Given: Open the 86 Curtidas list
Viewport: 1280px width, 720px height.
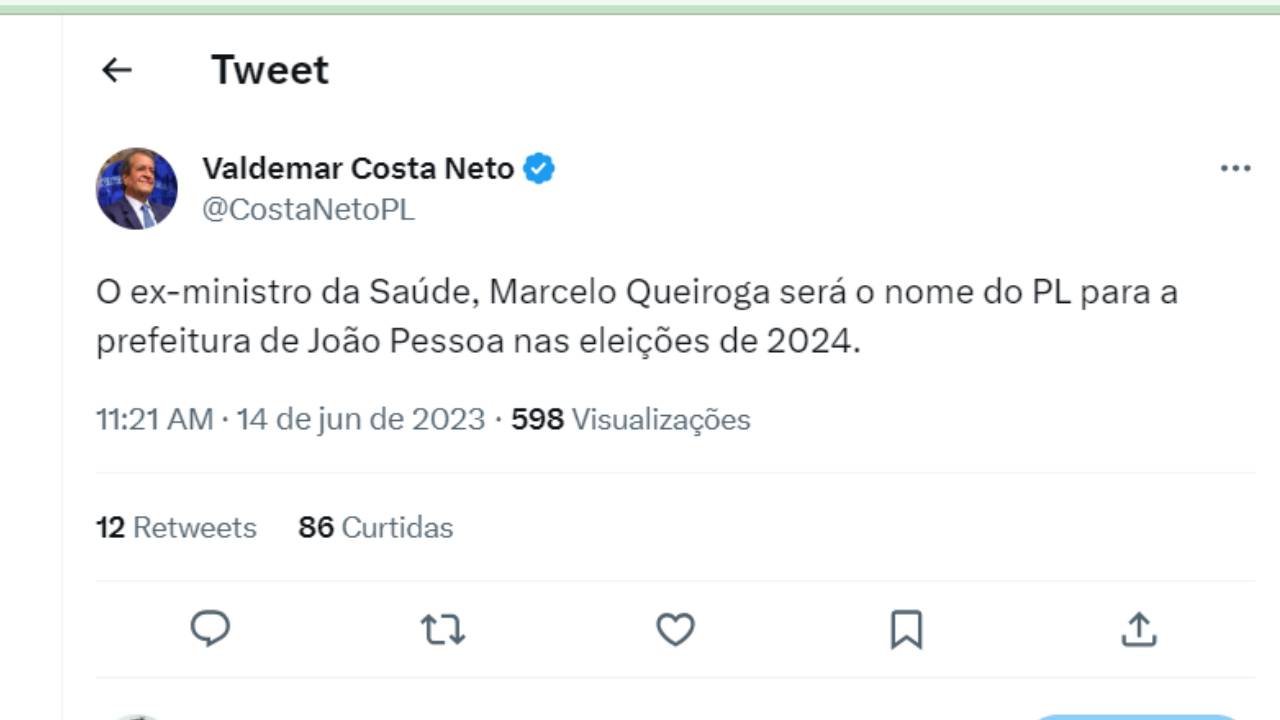Looking at the screenshot, I should click(376, 528).
